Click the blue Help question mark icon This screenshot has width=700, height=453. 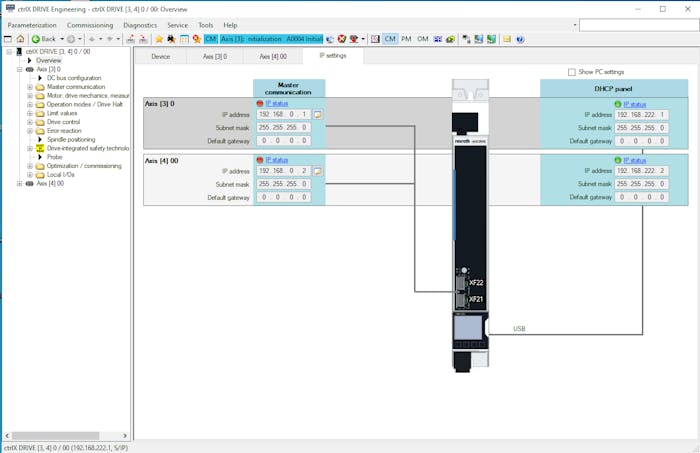coord(520,39)
